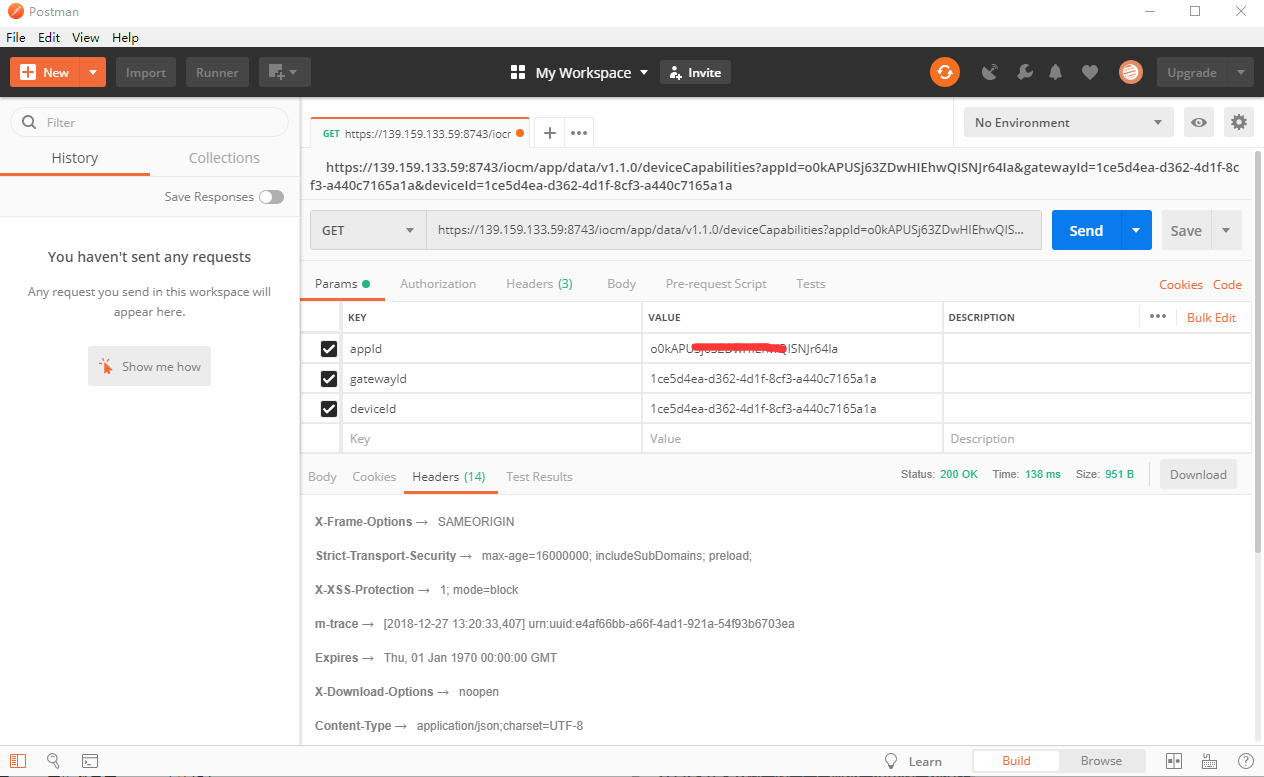Toggle Save Responses switch
The width and height of the screenshot is (1264, 777).
tap(271, 197)
